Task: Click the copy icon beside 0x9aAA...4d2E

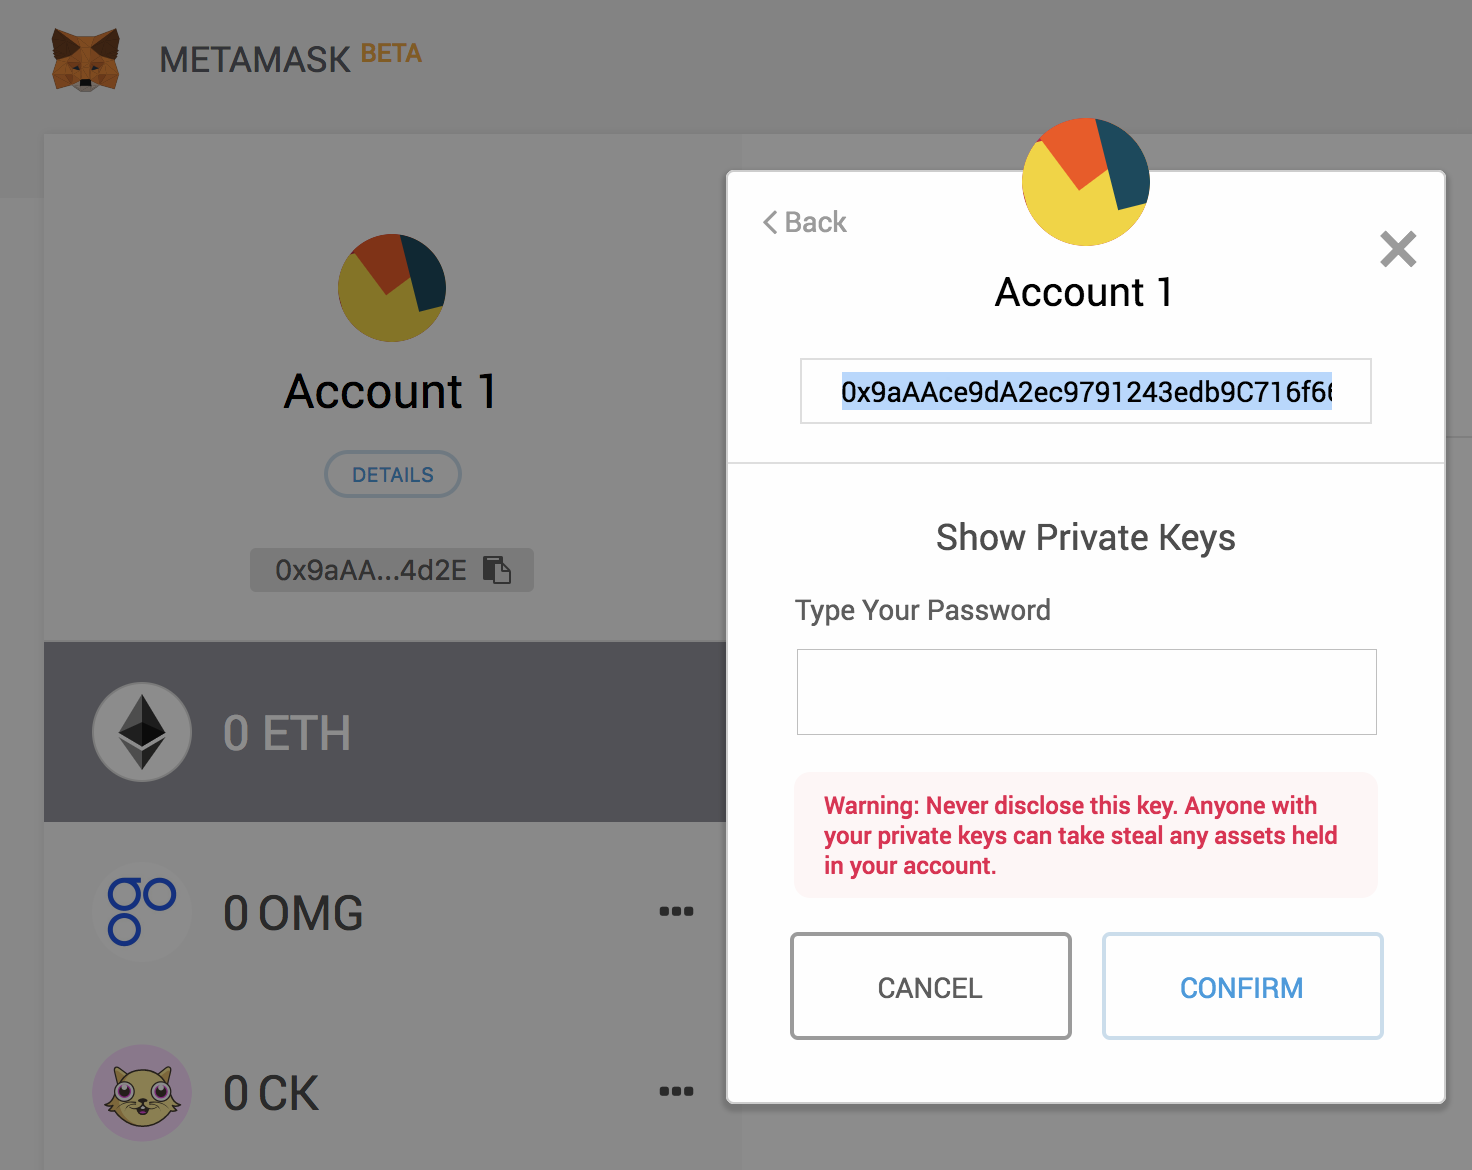Action: 498,569
